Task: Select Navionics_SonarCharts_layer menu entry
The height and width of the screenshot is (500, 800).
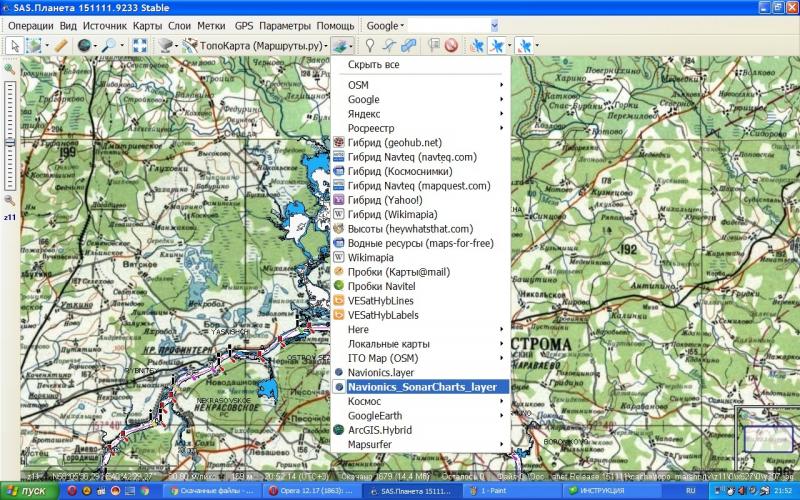Action: coord(422,386)
